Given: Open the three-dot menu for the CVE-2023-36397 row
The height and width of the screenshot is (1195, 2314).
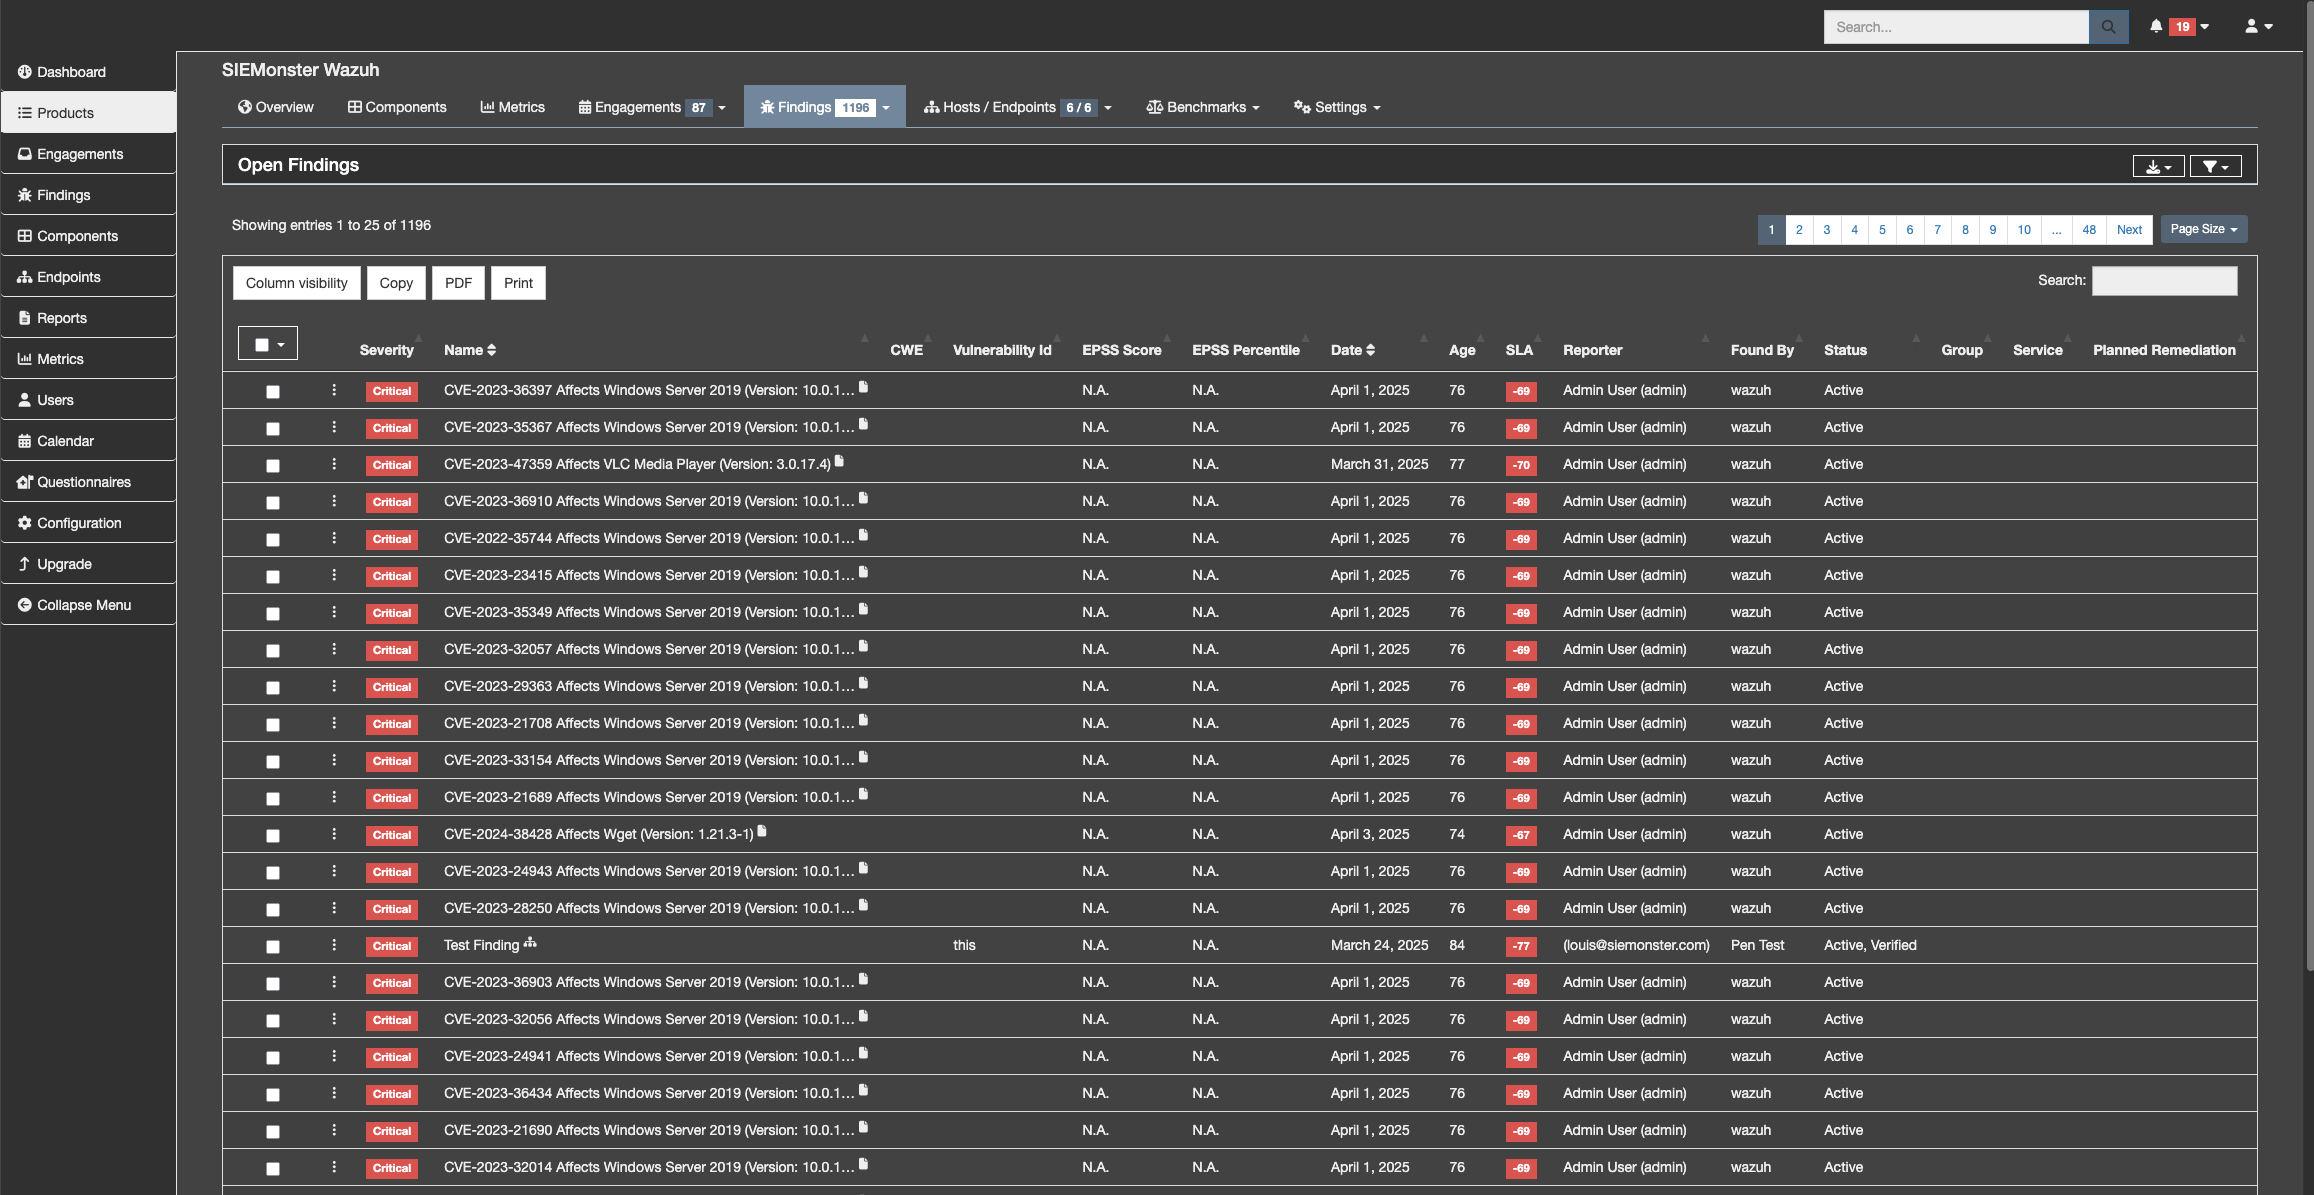Looking at the screenshot, I should click(x=334, y=390).
